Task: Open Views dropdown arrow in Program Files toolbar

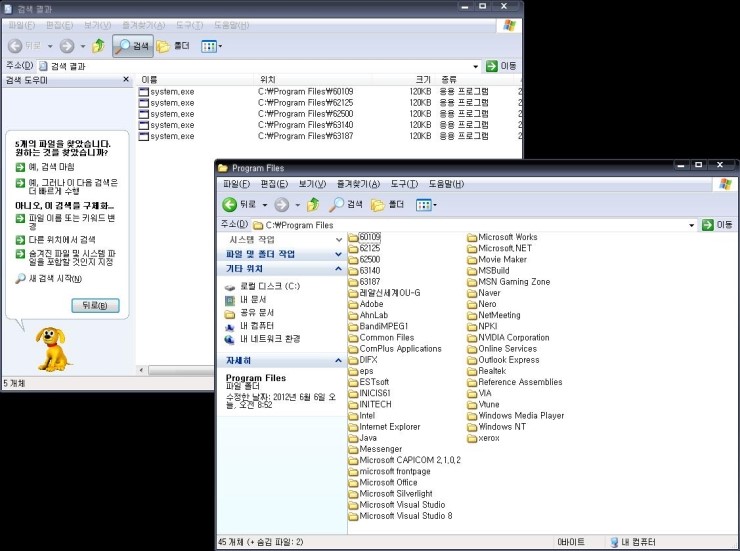Action: tap(435, 205)
